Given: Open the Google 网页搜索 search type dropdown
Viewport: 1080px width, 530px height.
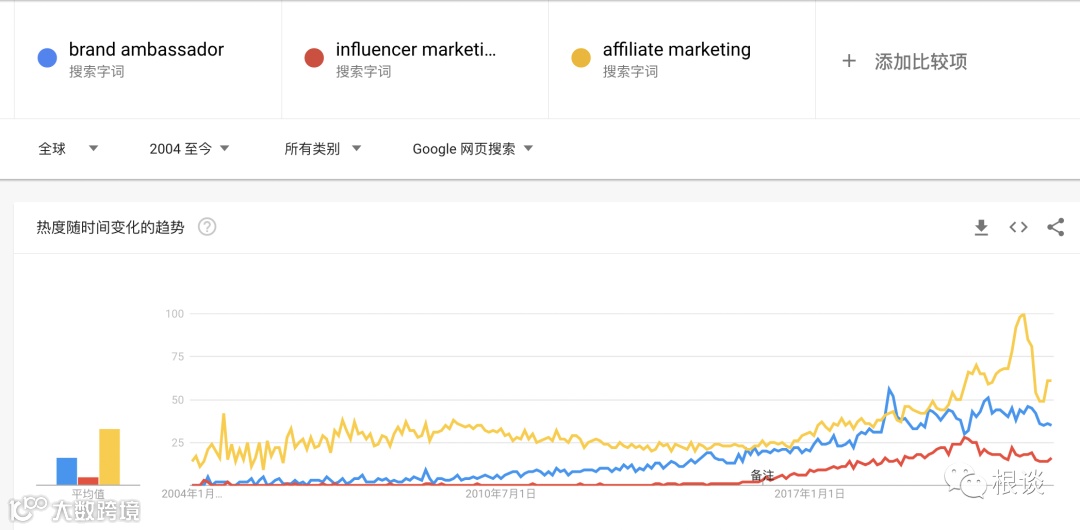Looking at the screenshot, I should click(x=472, y=149).
